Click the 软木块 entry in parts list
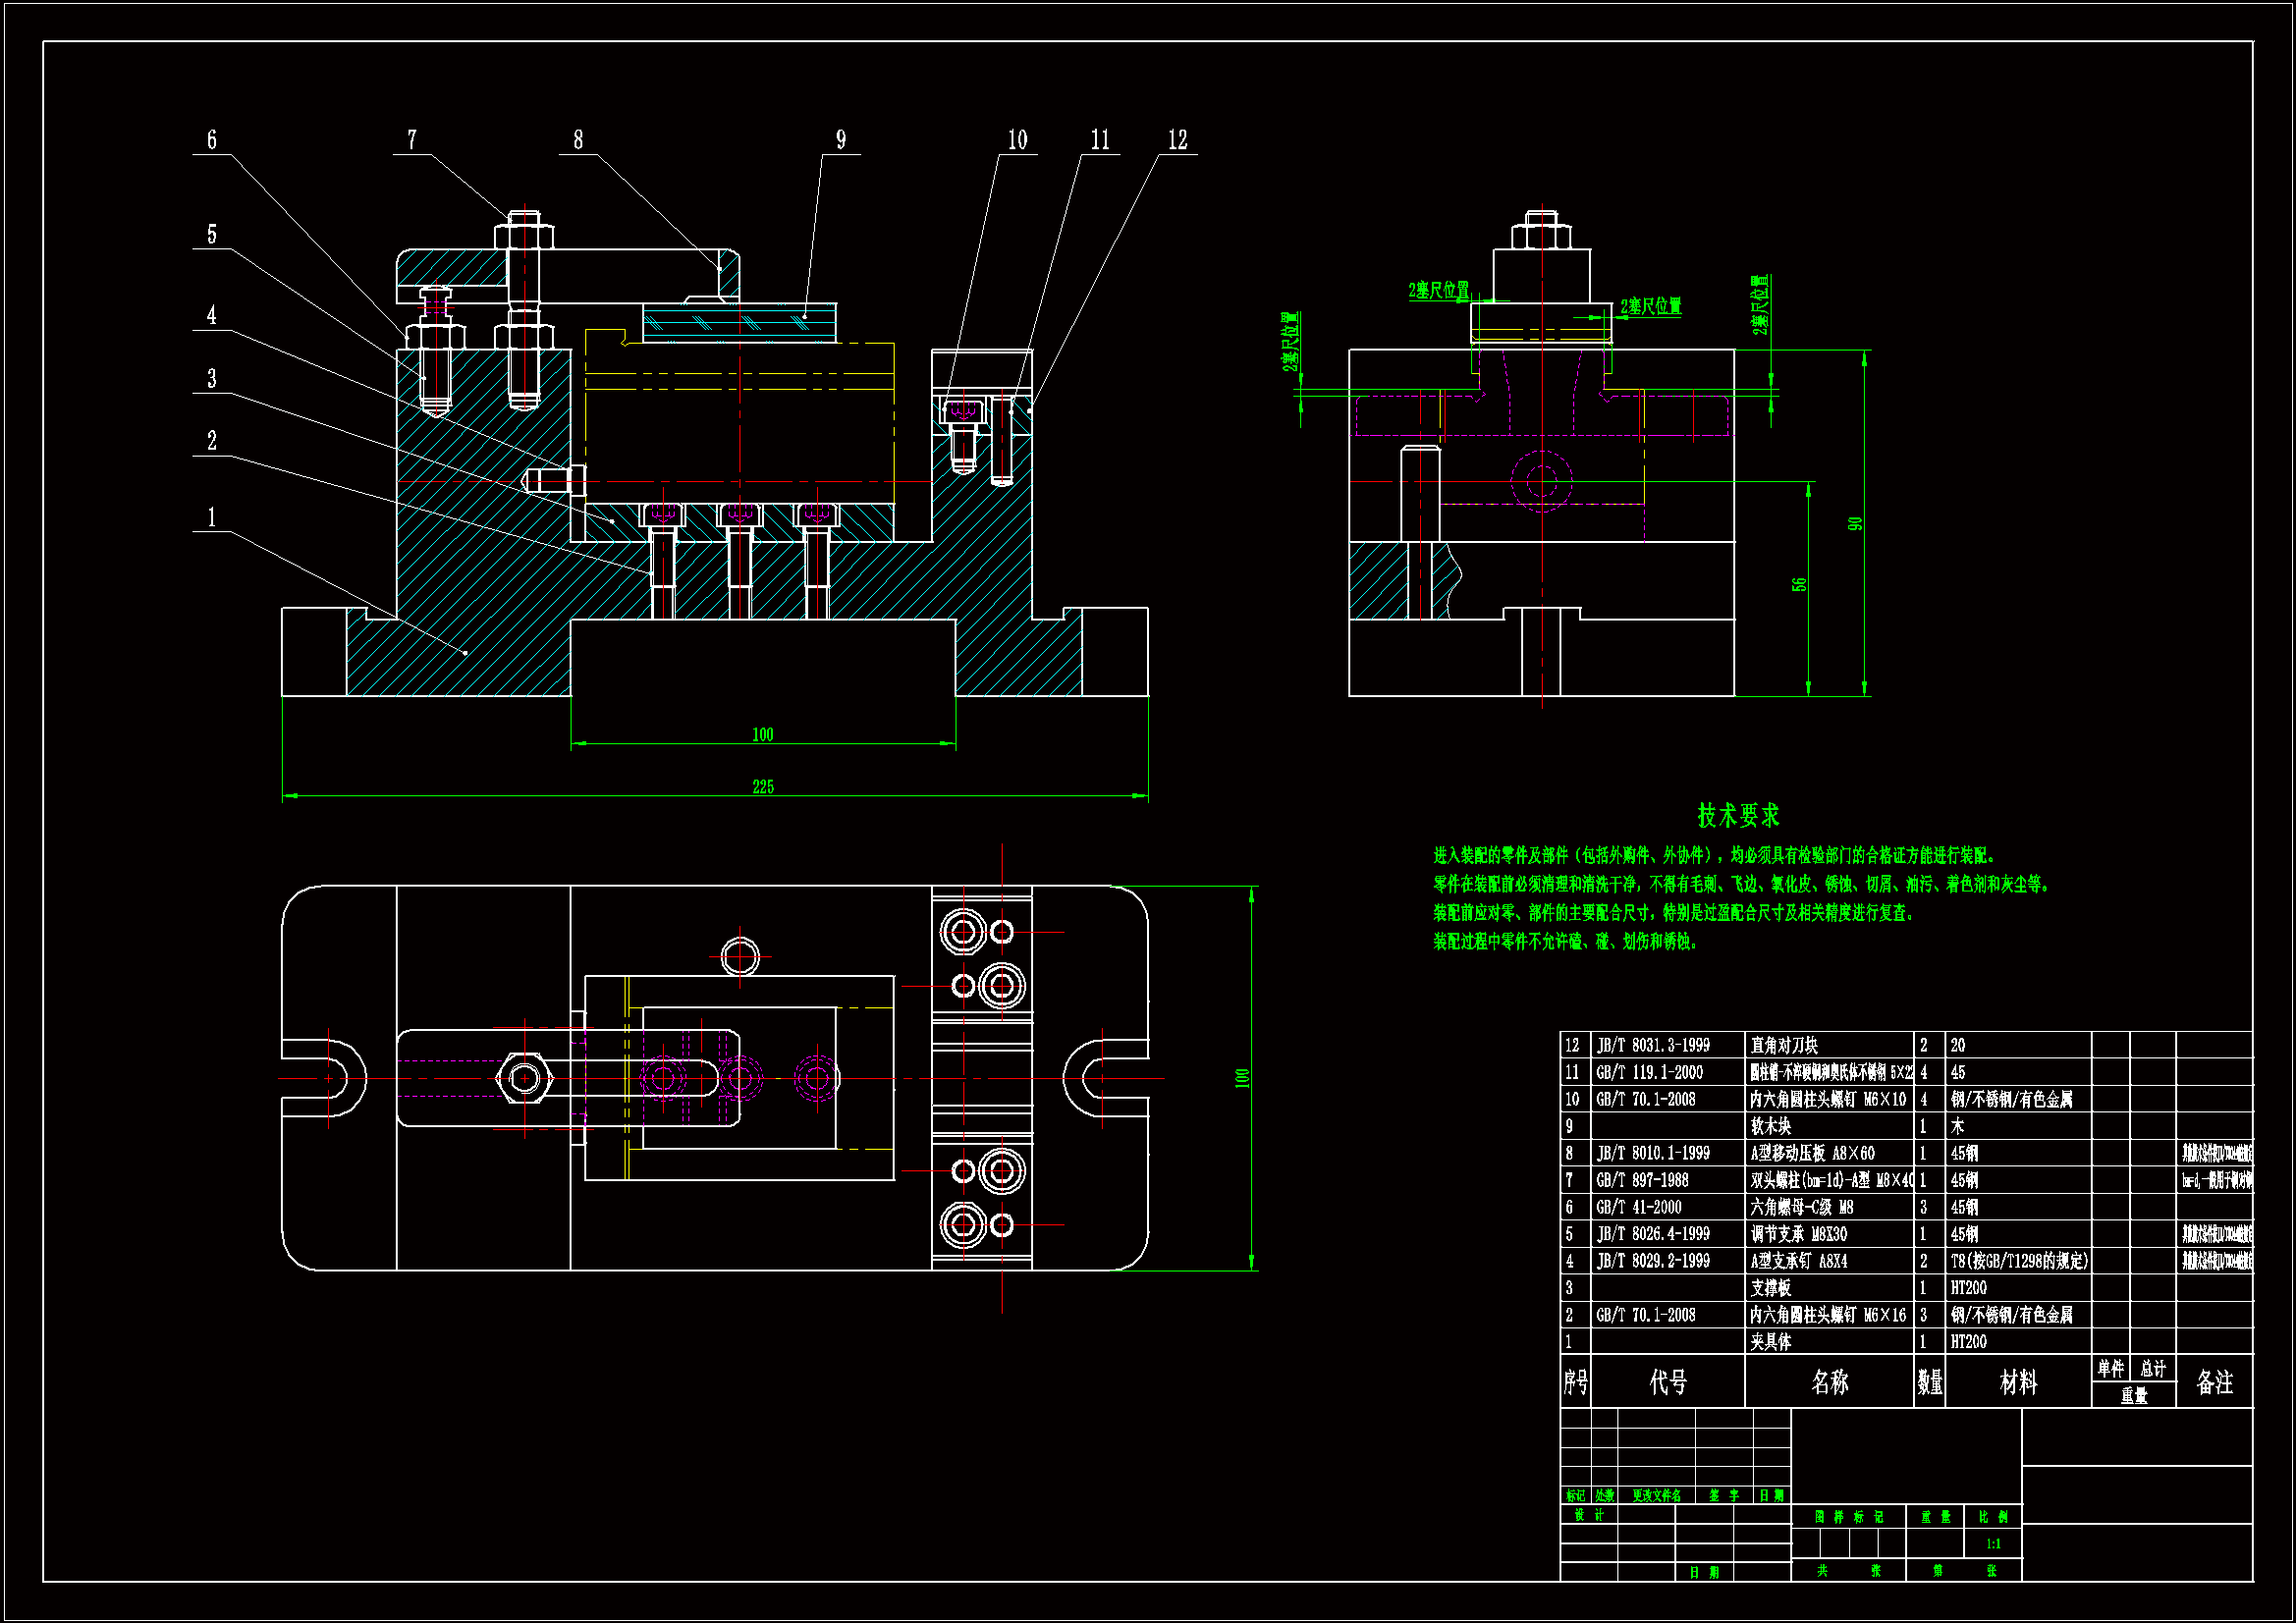 coord(1770,1126)
